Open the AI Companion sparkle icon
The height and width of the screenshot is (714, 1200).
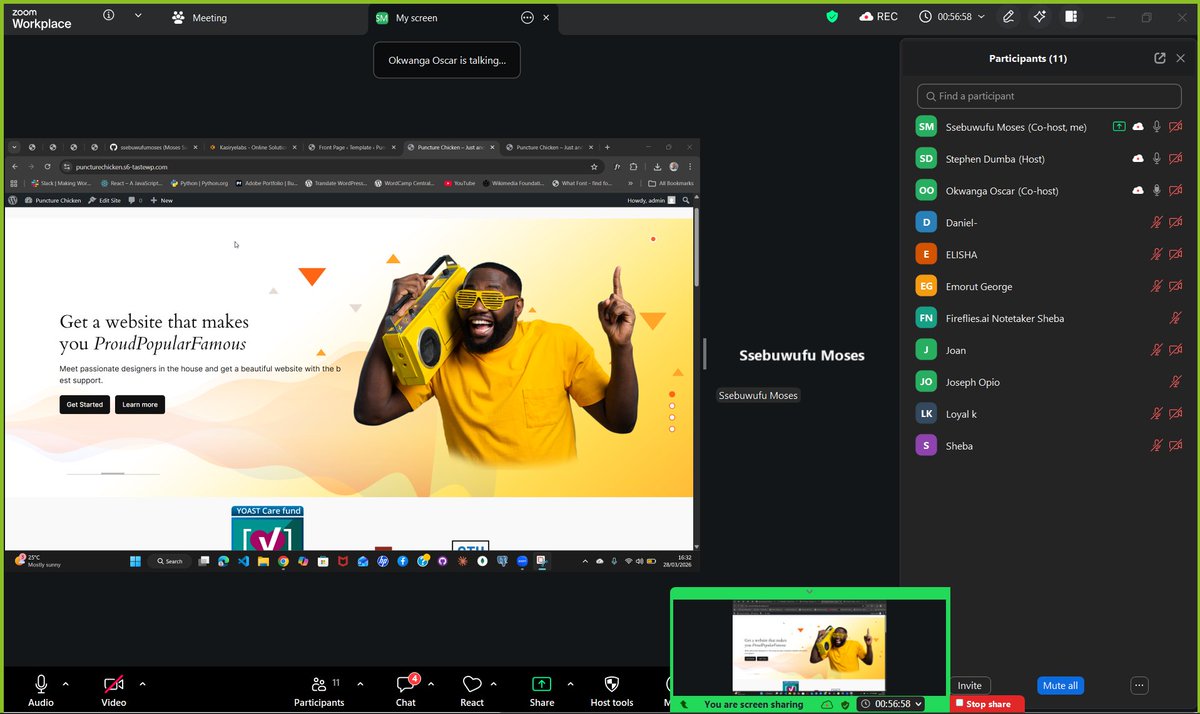[x=1039, y=17]
